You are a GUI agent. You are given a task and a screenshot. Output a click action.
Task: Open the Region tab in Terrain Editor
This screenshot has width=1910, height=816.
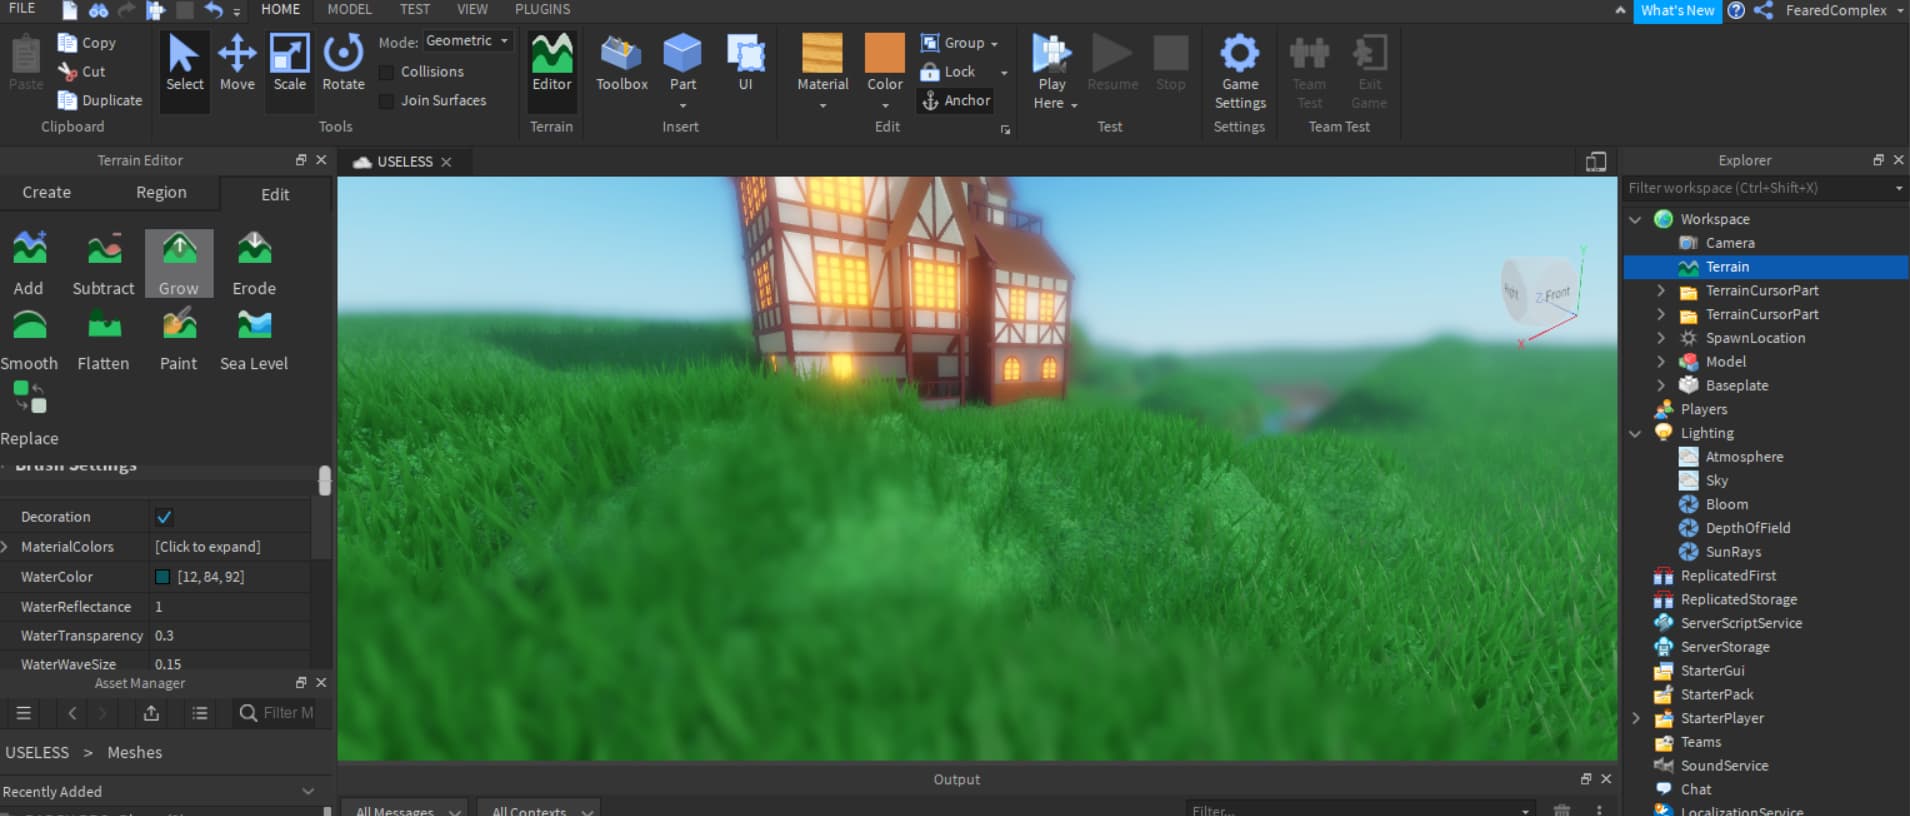pos(161,192)
